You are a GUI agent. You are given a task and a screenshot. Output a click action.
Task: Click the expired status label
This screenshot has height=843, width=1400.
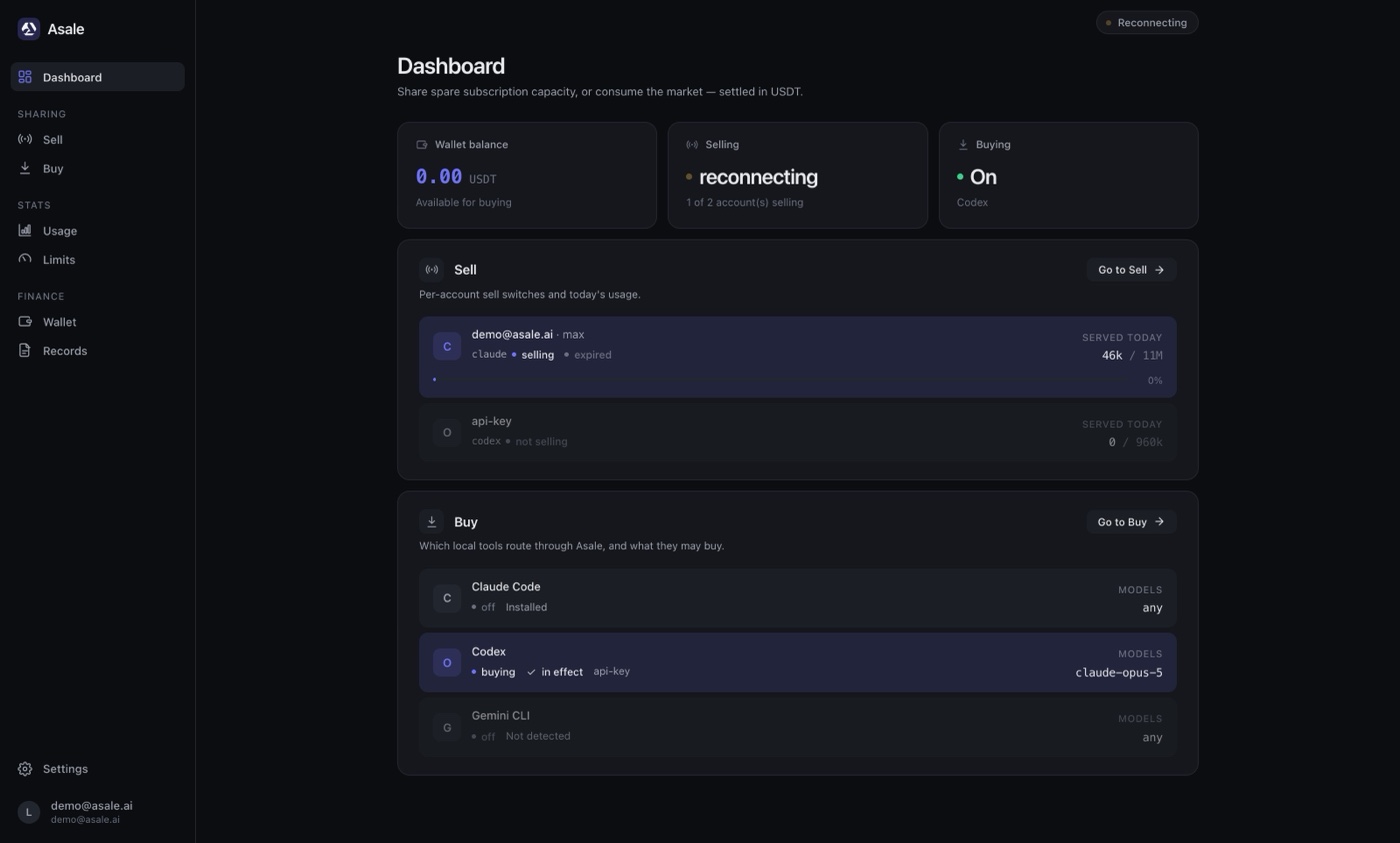[x=592, y=355]
